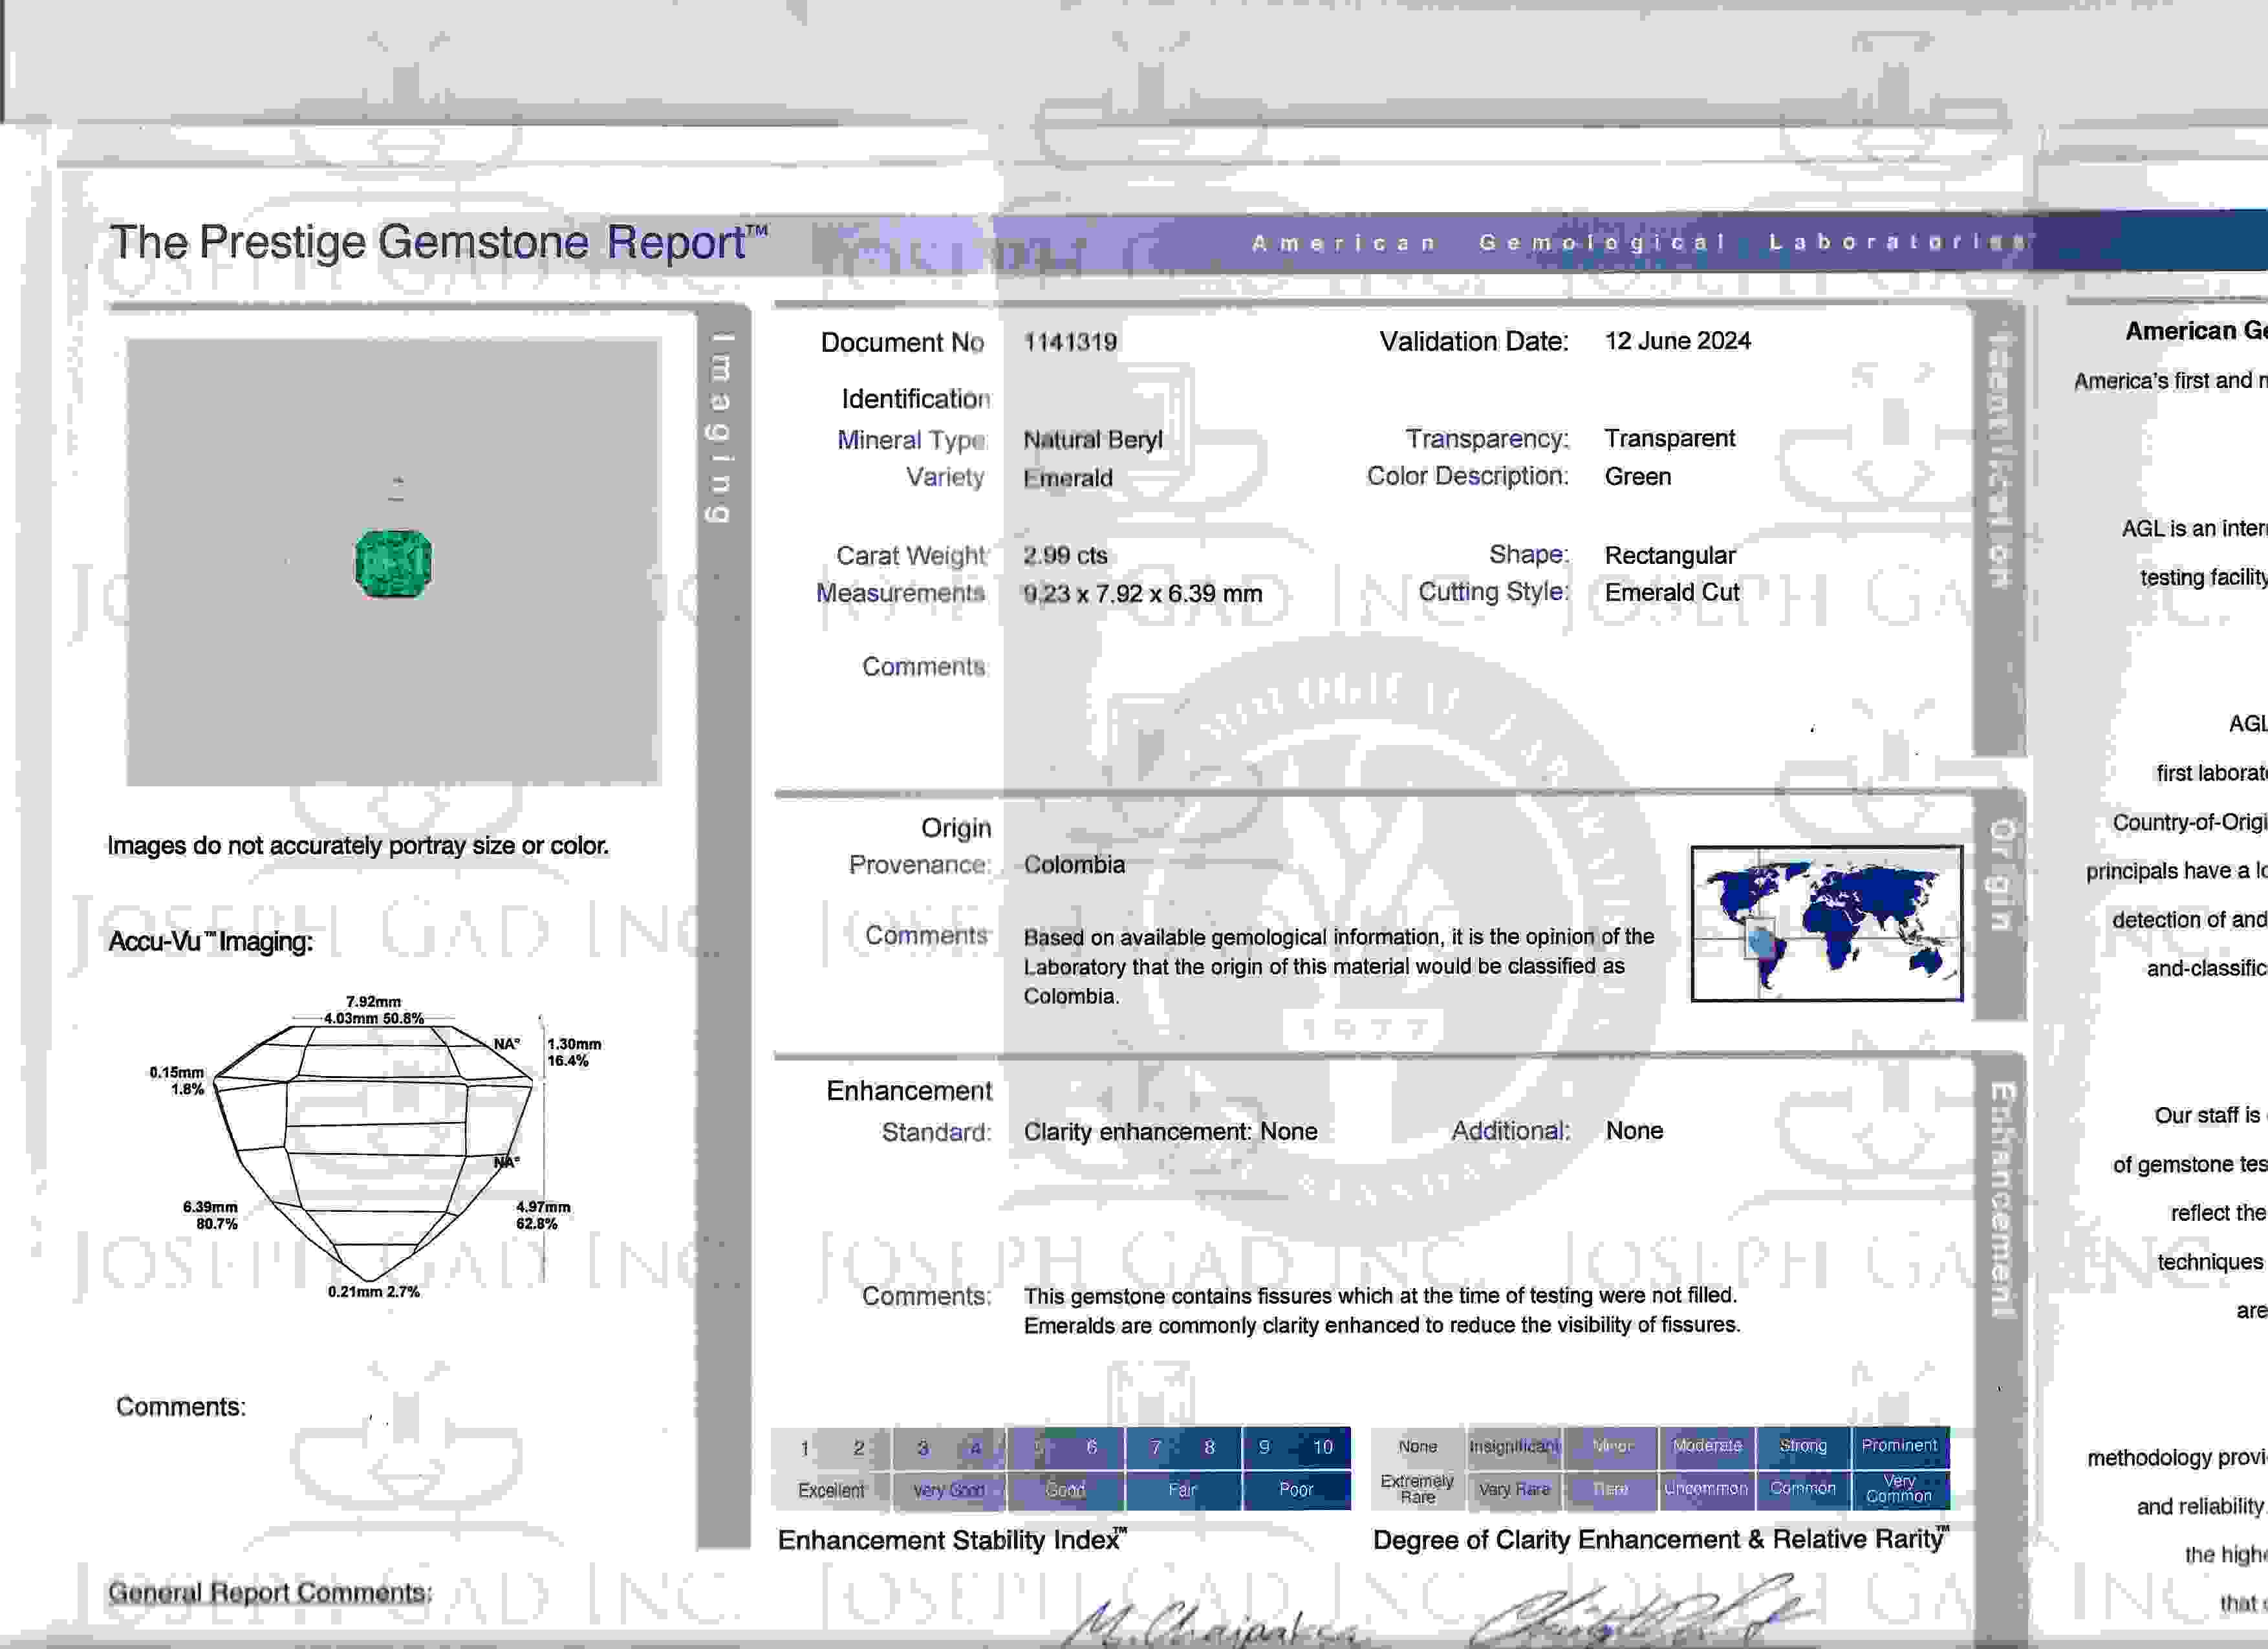Click the 'Prominent' clarity degree cell
This screenshot has width=2268, height=1649.
click(1899, 1446)
